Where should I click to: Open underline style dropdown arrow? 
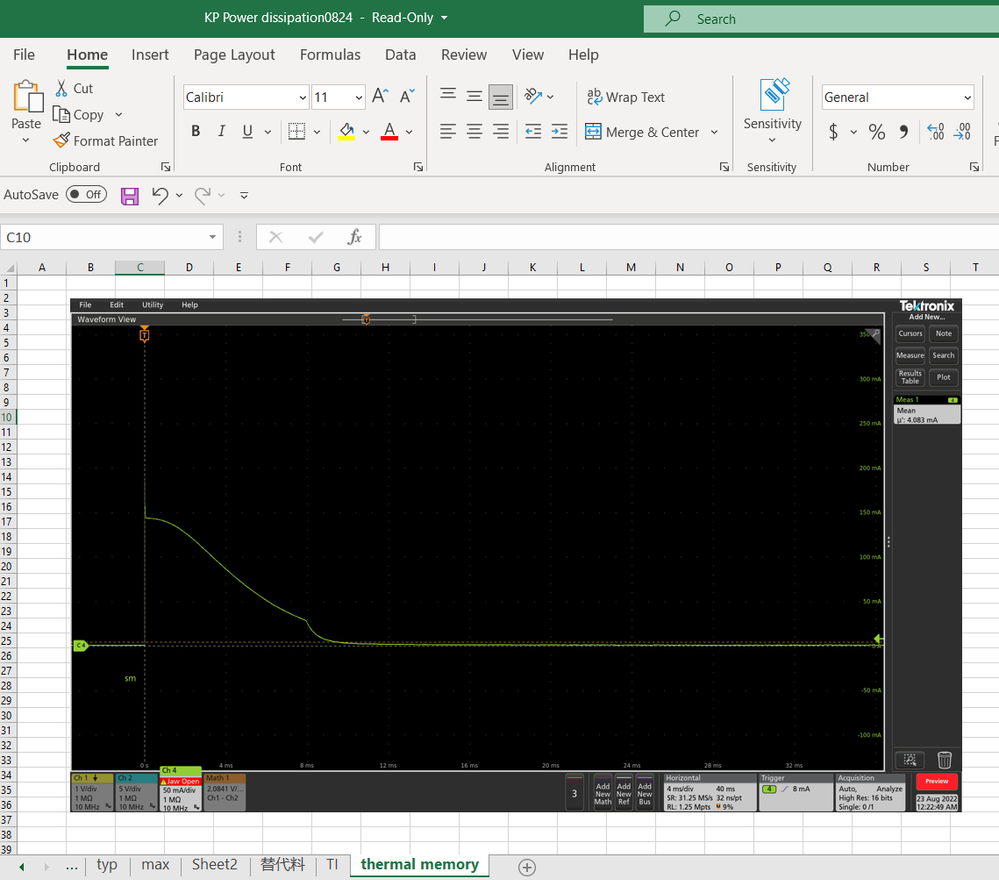pos(268,132)
